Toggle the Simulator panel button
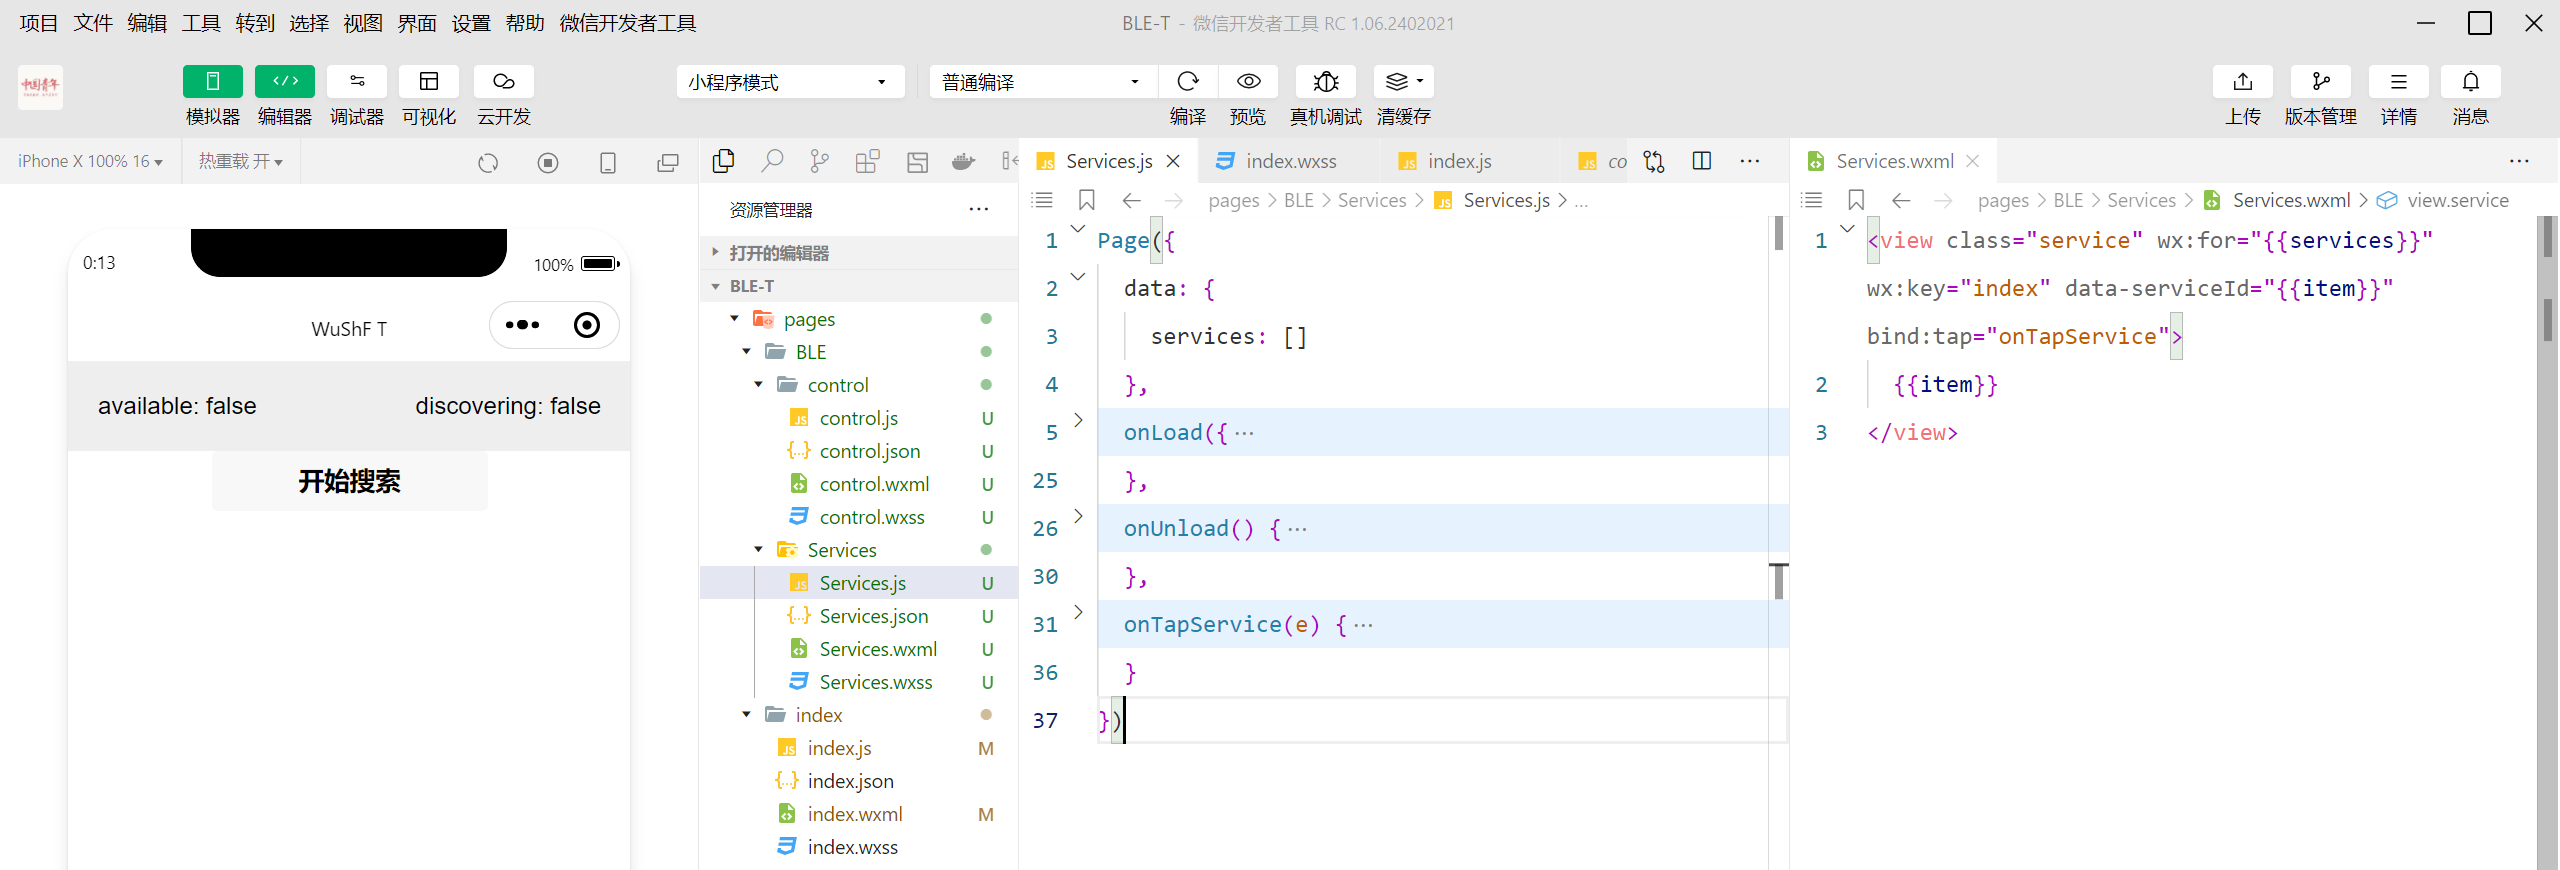 pyautogui.click(x=212, y=81)
